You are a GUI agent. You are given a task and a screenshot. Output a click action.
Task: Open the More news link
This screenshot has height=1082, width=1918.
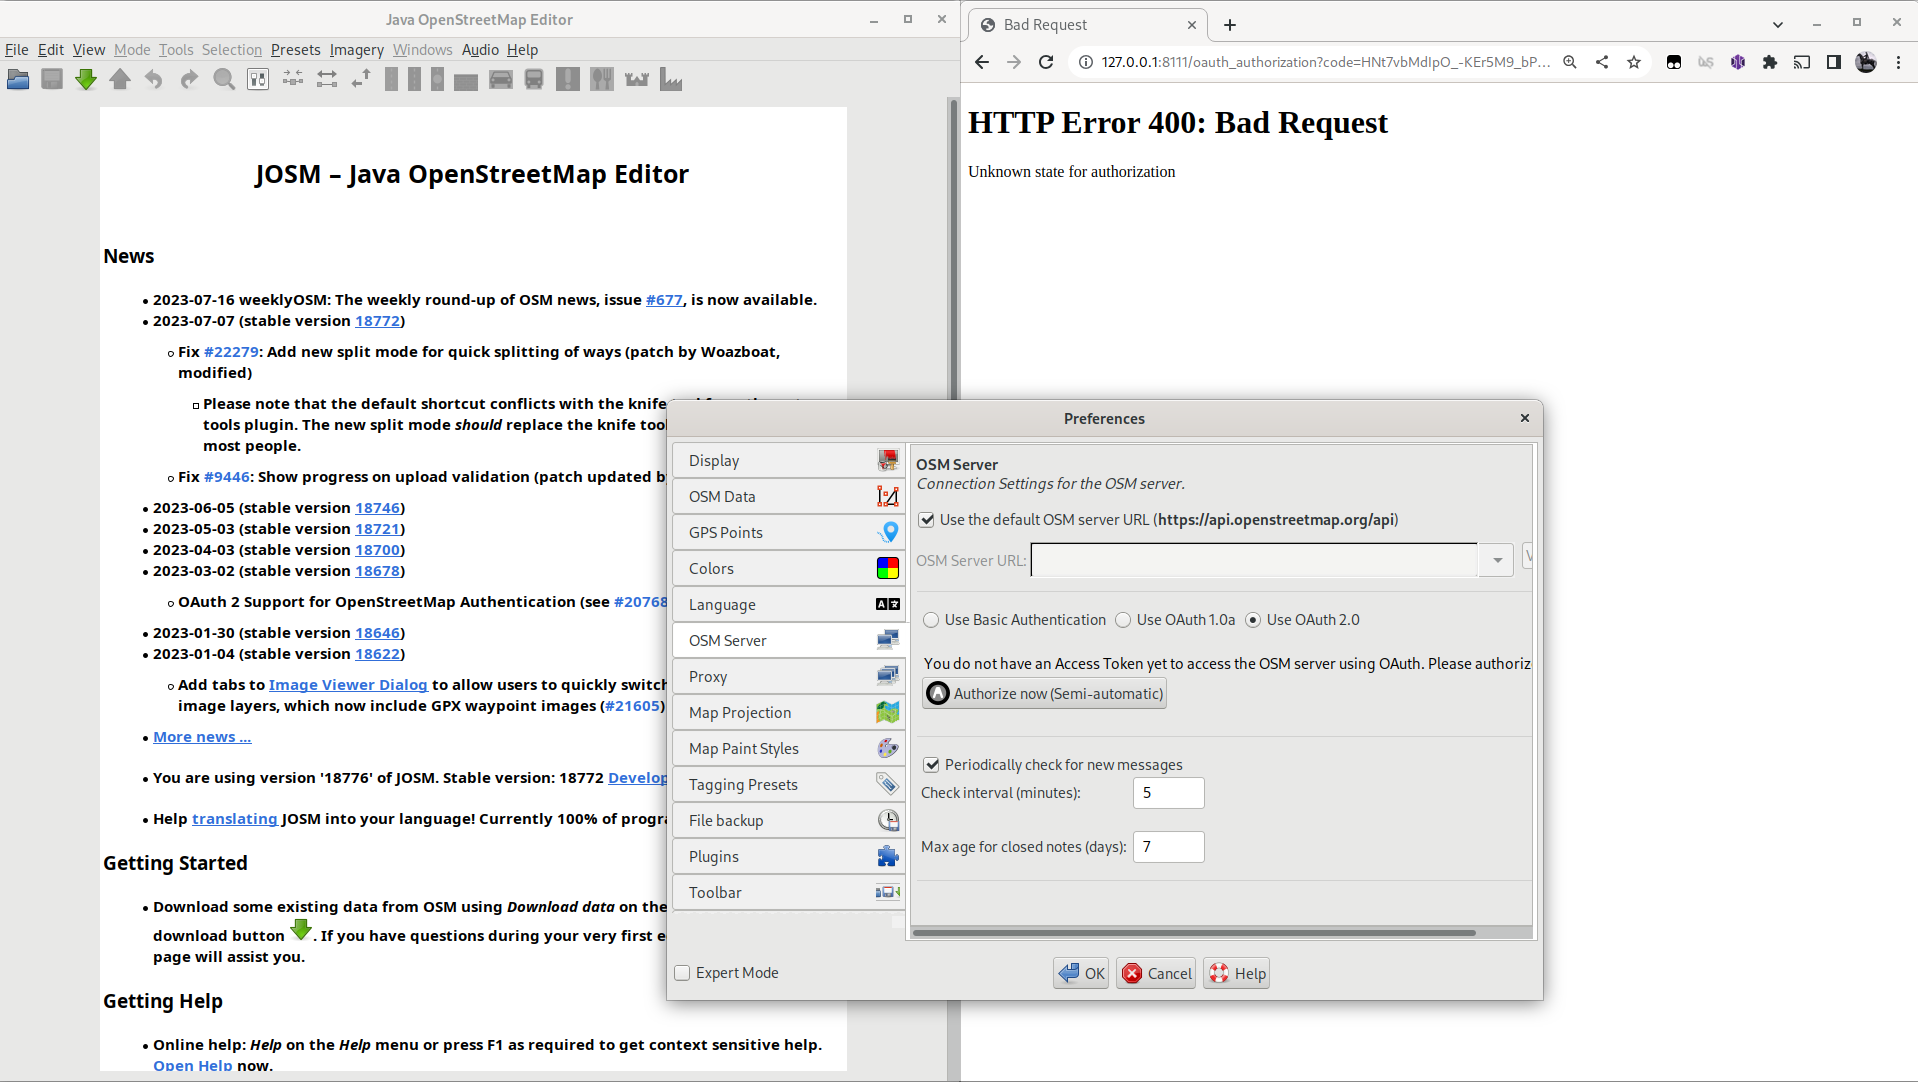(202, 737)
